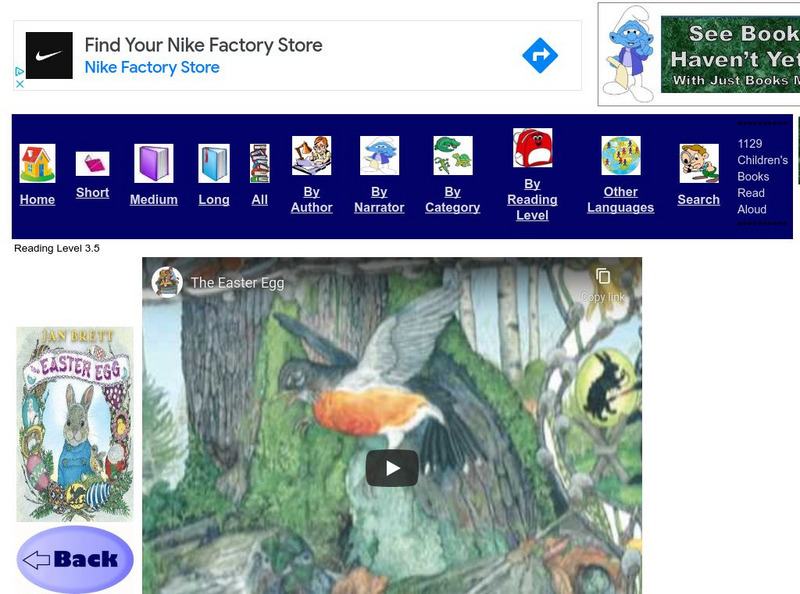Click the Short pink book icon
This screenshot has height=594, width=800.
(x=92, y=164)
